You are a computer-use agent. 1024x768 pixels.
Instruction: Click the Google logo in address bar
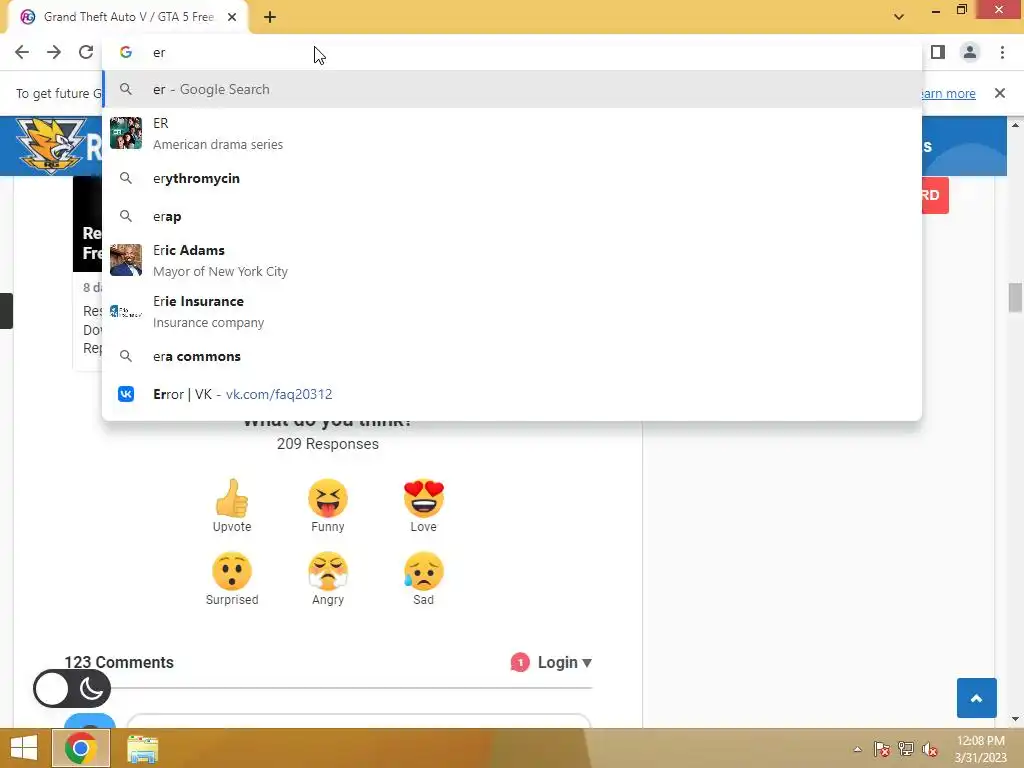[126, 52]
